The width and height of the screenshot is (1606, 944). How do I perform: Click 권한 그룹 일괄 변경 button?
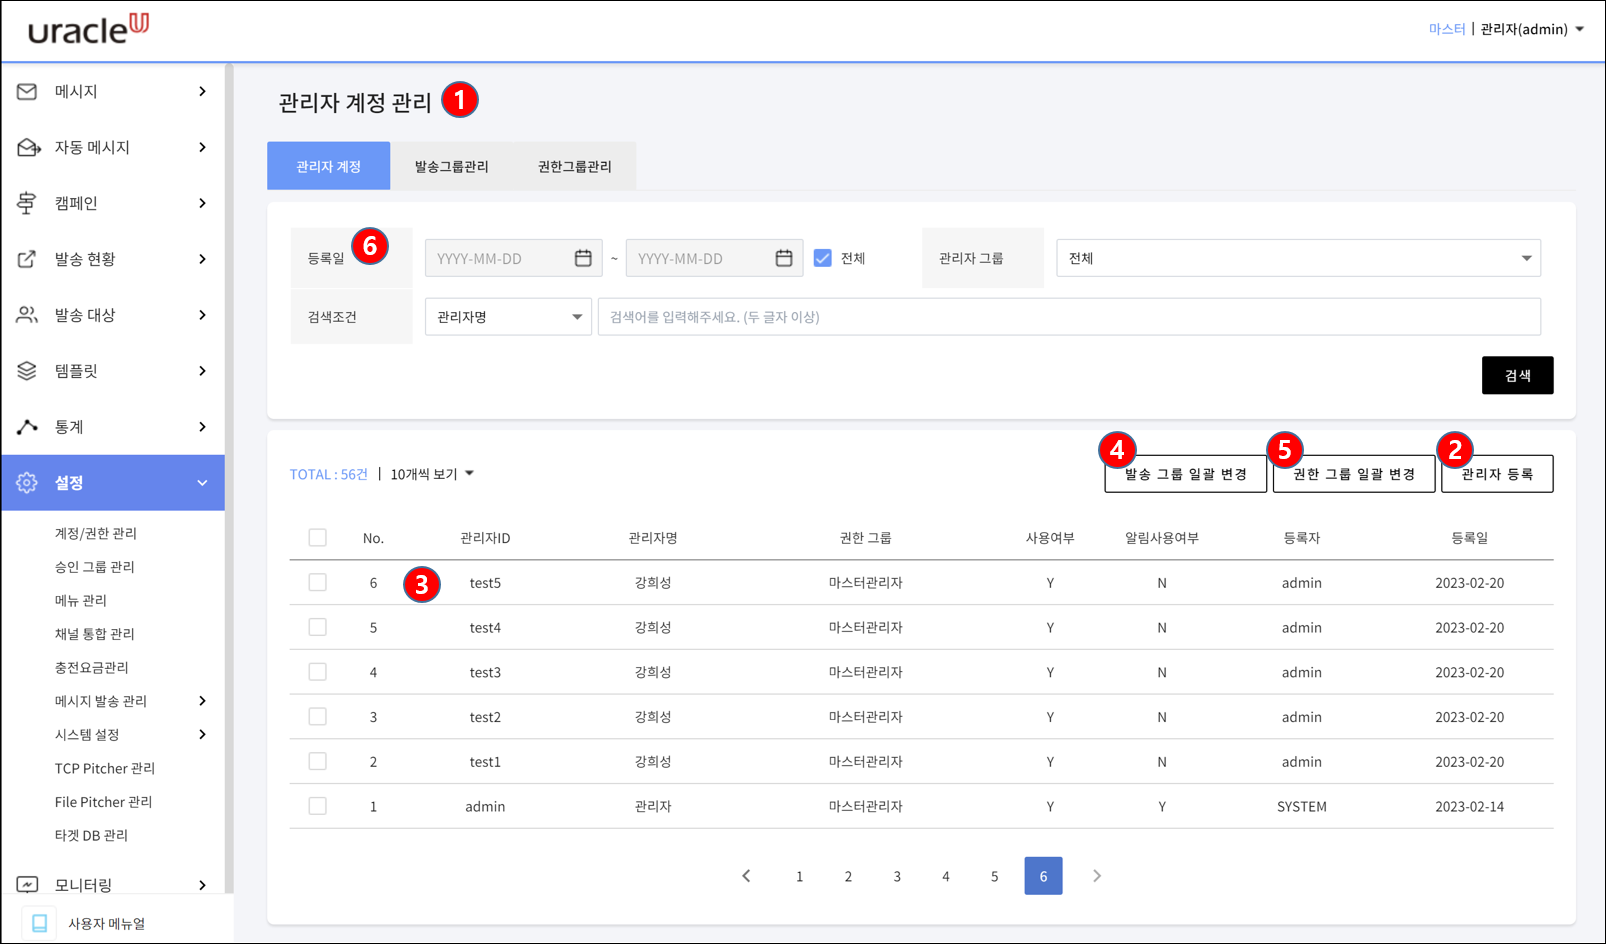[1354, 474]
